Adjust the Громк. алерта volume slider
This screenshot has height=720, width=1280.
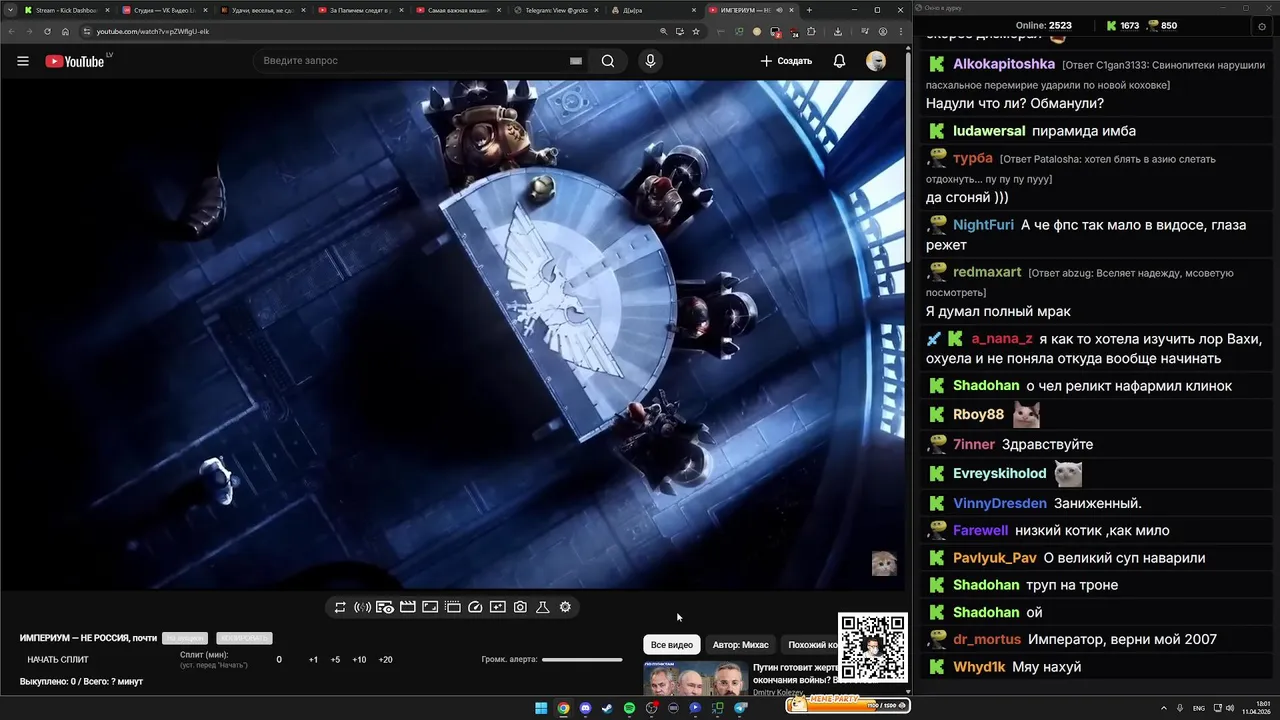point(582,660)
